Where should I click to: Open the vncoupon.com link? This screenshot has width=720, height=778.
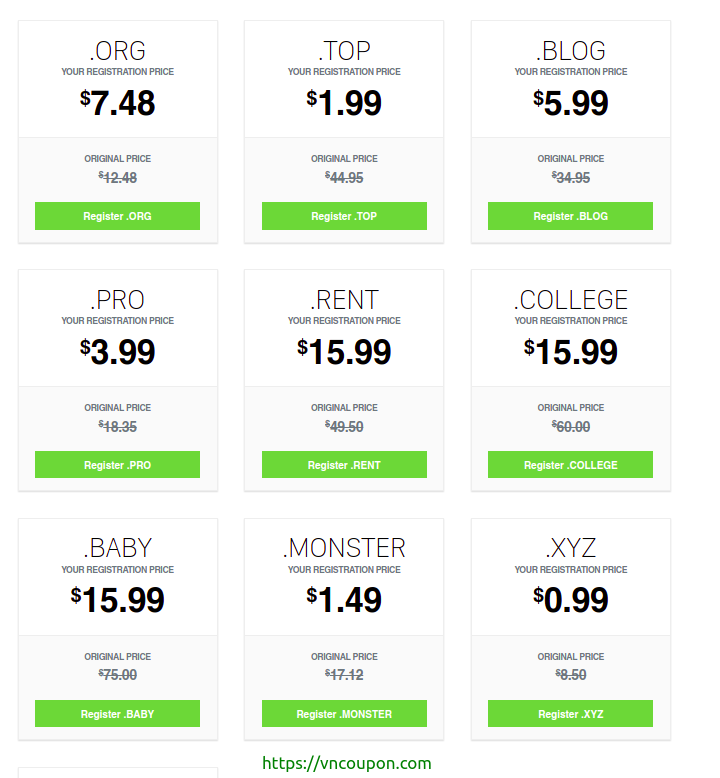pyautogui.click(x=346, y=763)
